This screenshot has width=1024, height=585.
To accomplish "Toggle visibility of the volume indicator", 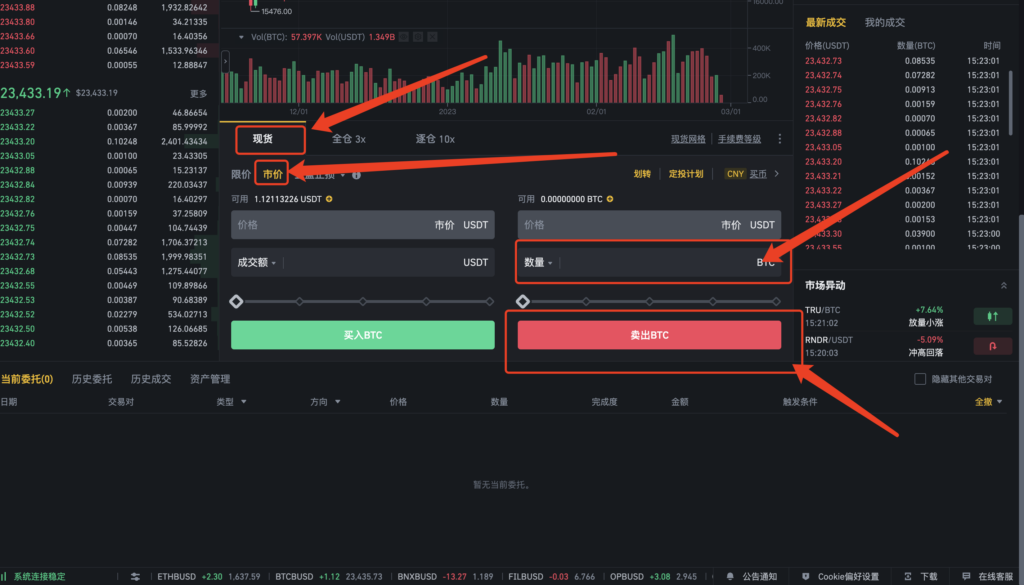I will (404, 37).
